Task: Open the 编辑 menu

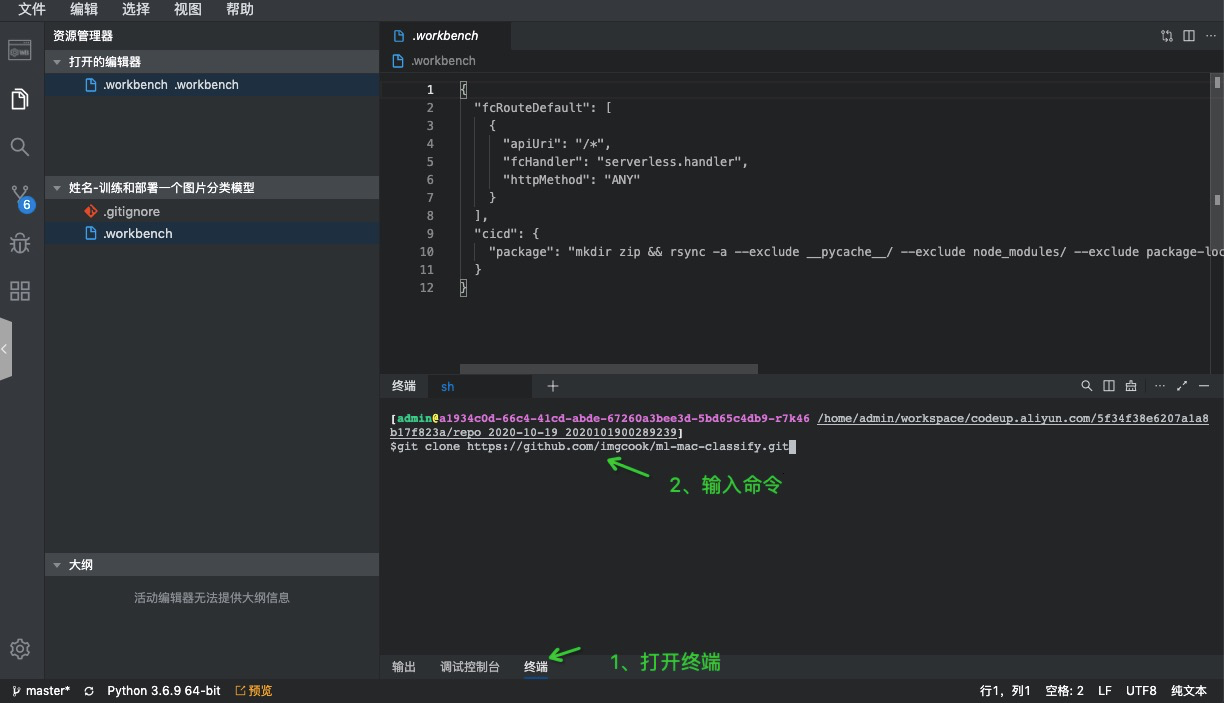Action: [x=84, y=9]
